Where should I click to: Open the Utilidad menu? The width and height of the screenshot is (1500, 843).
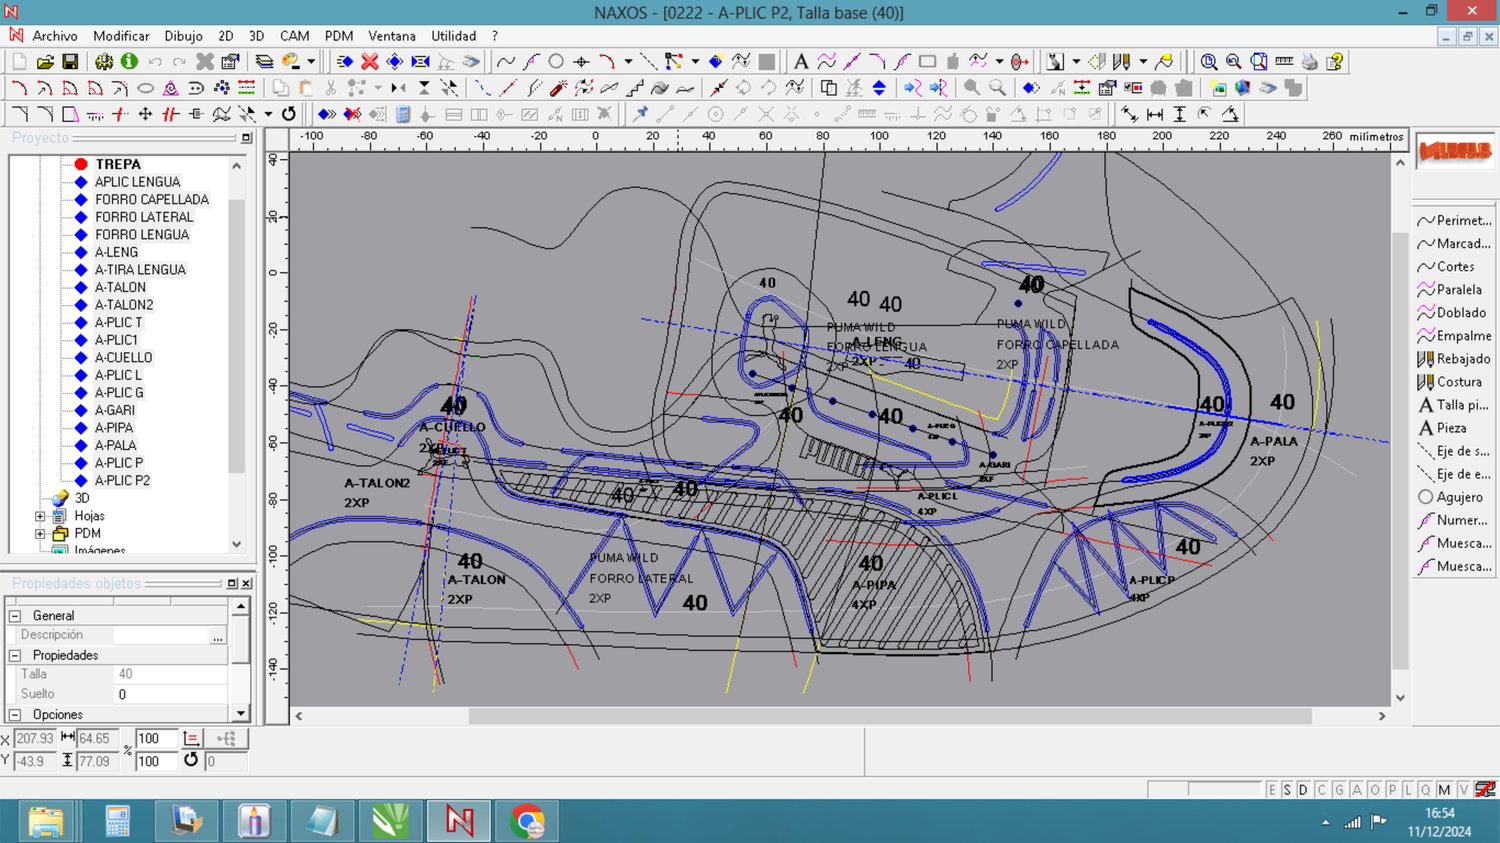[453, 36]
